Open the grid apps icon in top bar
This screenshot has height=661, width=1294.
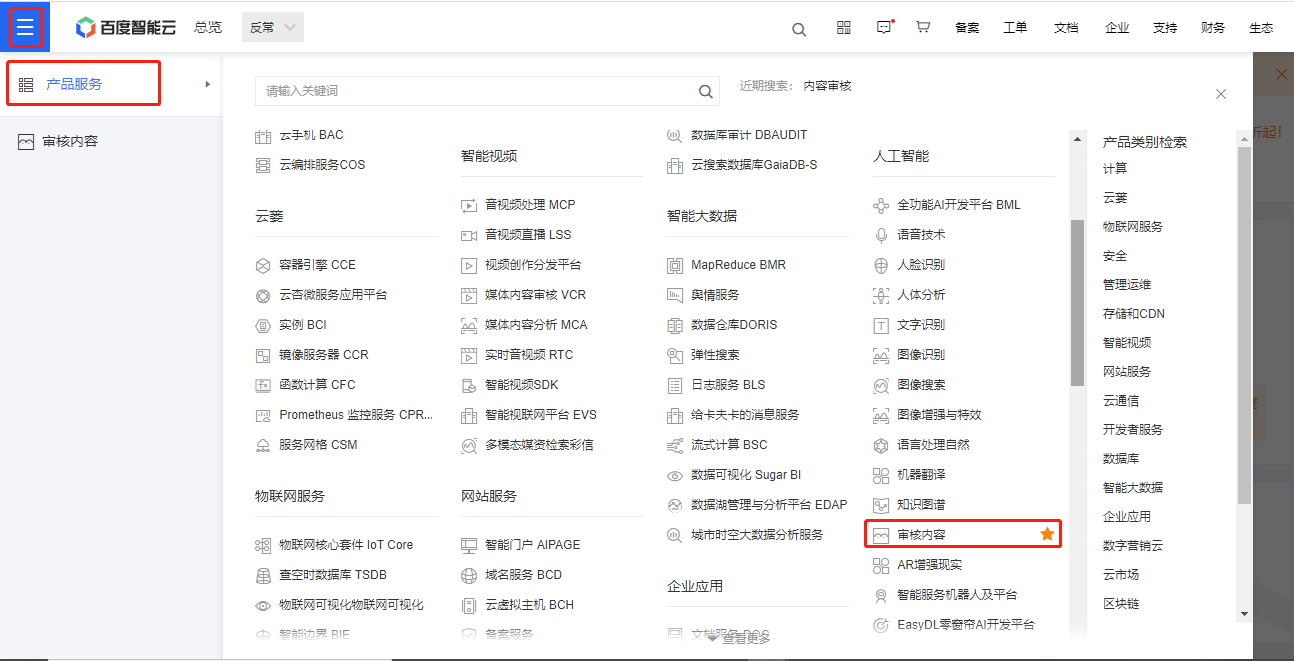pyautogui.click(x=844, y=28)
